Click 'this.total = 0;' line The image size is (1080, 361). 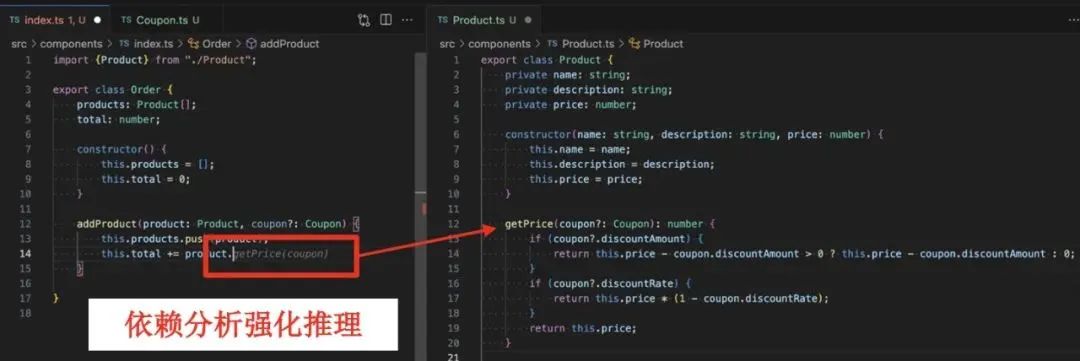pos(145,178)
